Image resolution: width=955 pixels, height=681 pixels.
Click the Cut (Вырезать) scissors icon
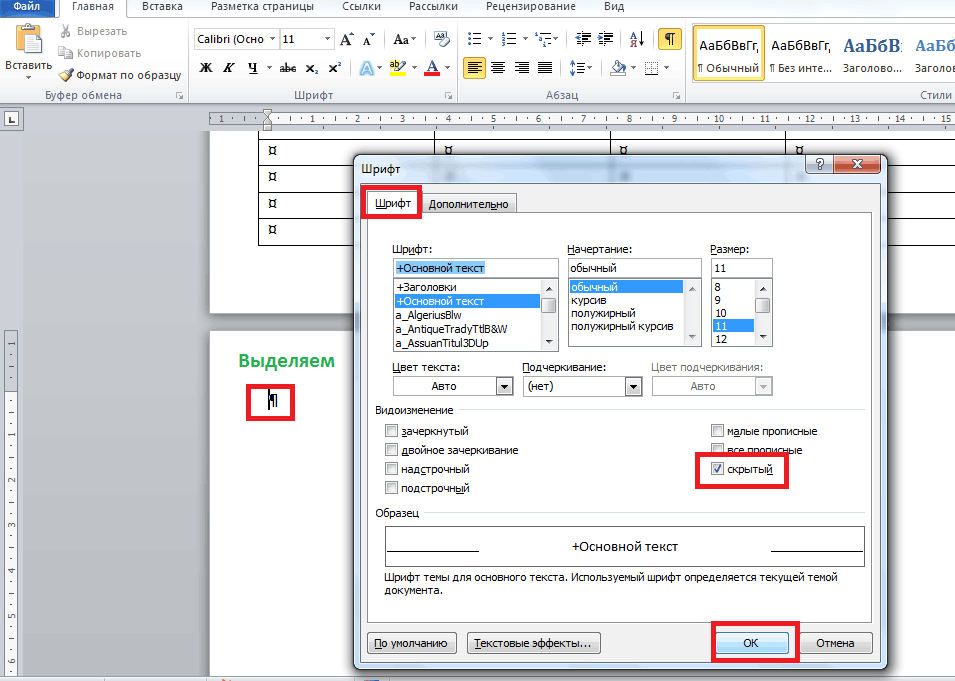(x=66, y=31)
